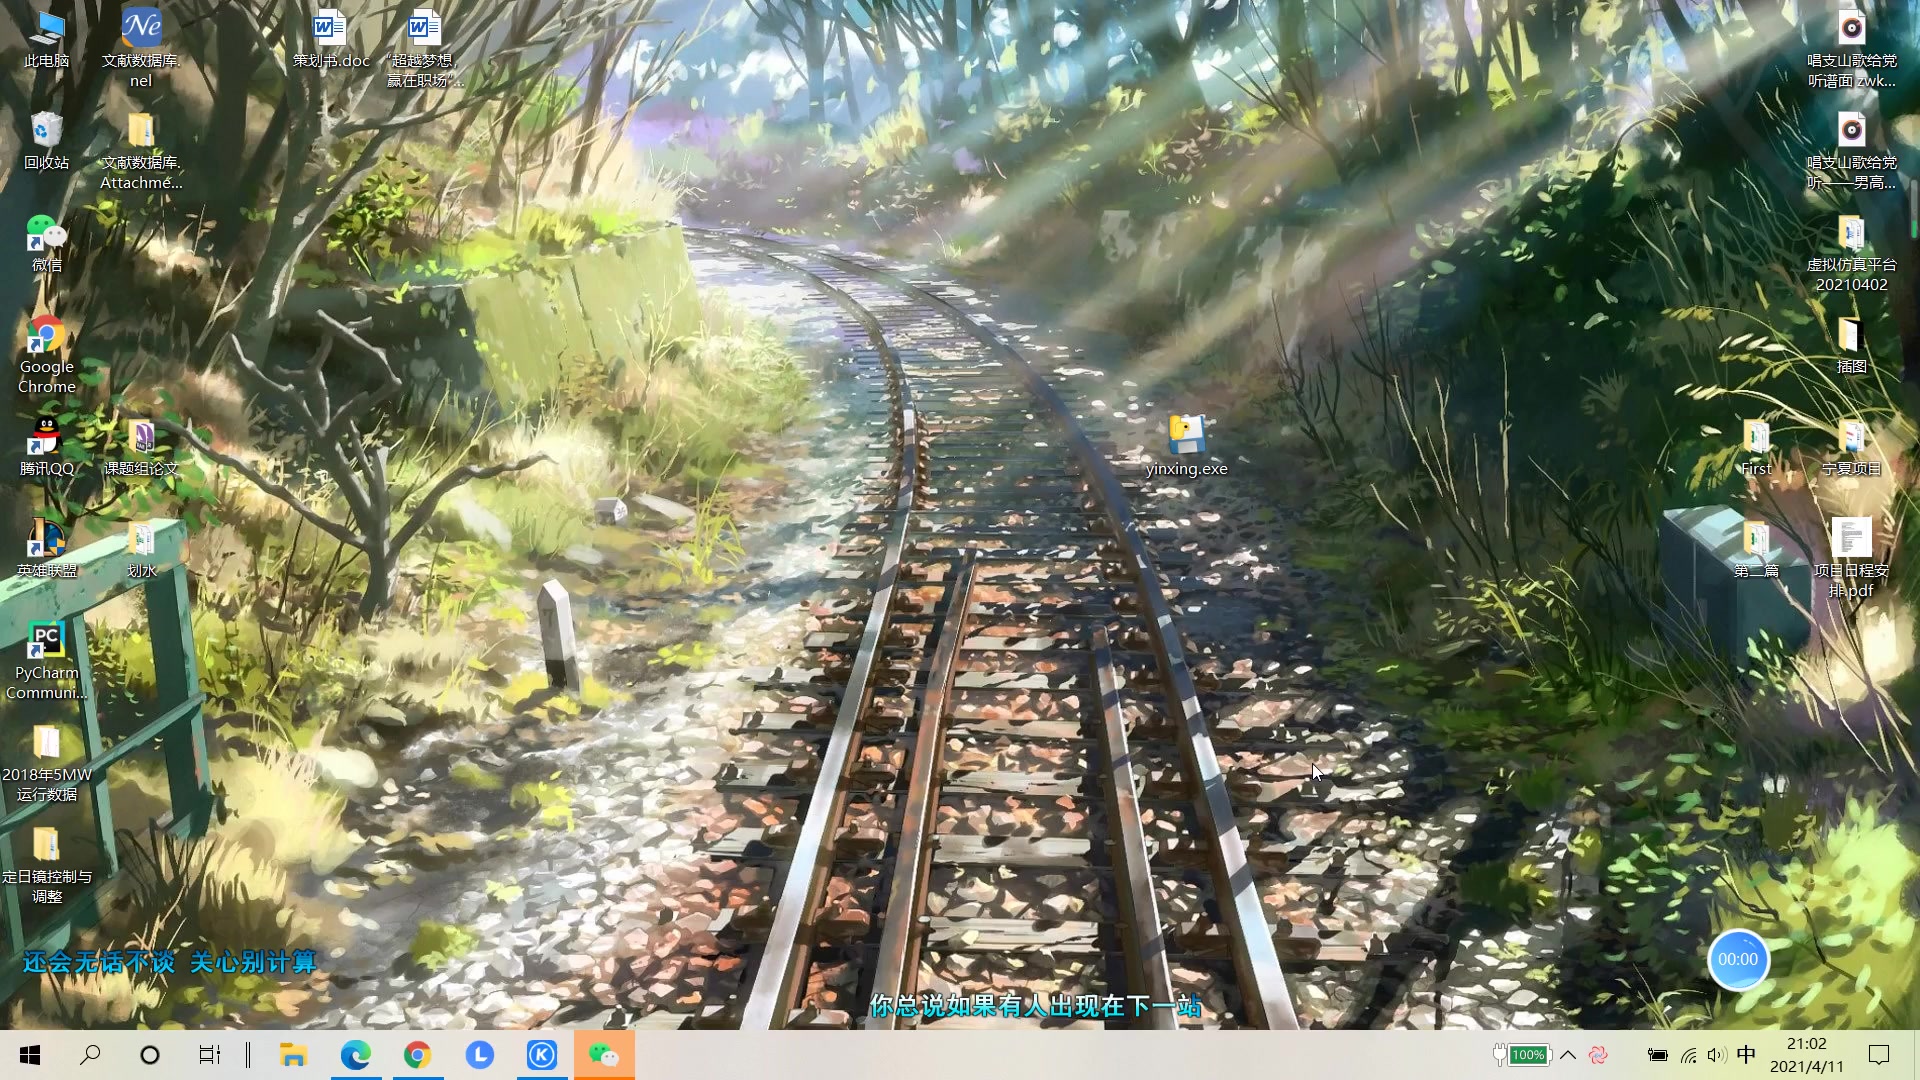Select the 超越梦想 赢在职场 Word document
This screenshot has height=1080, width=1920.
tap(425, 49)
